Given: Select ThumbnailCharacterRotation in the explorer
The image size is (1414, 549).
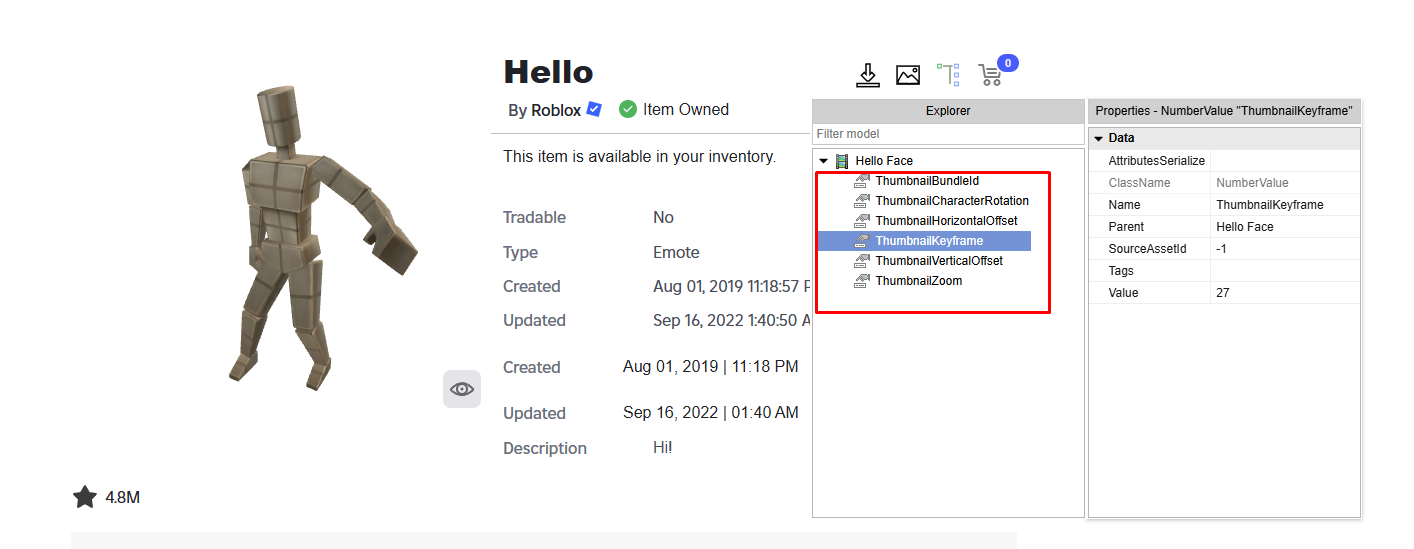Looking at the screenshot, I should [x=951, y=201].
